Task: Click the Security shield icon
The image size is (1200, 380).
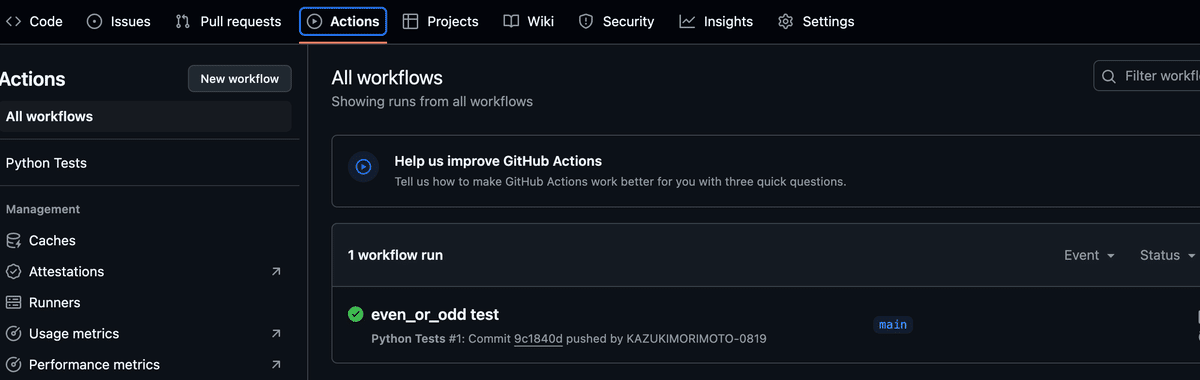Action: [586, 21]
